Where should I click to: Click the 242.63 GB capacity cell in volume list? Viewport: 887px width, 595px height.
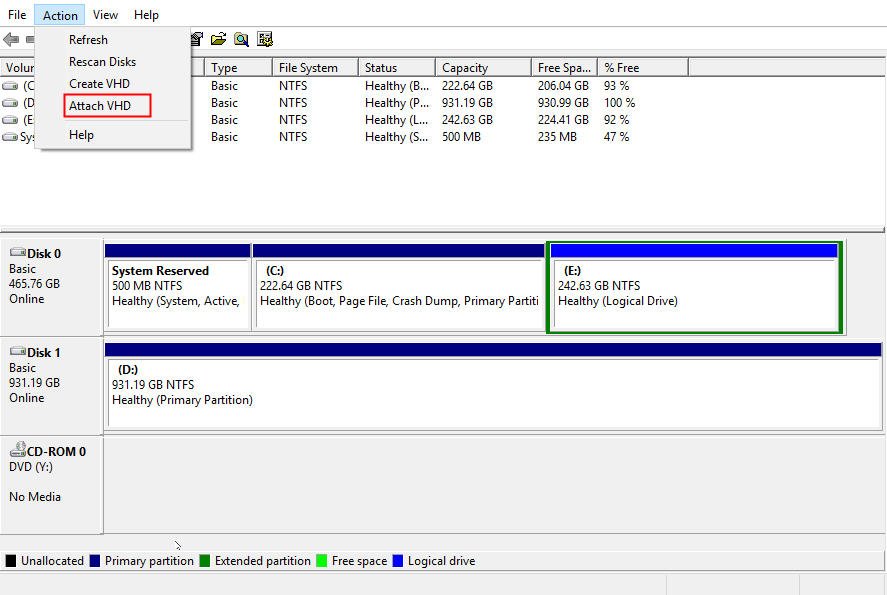(467, 120)
